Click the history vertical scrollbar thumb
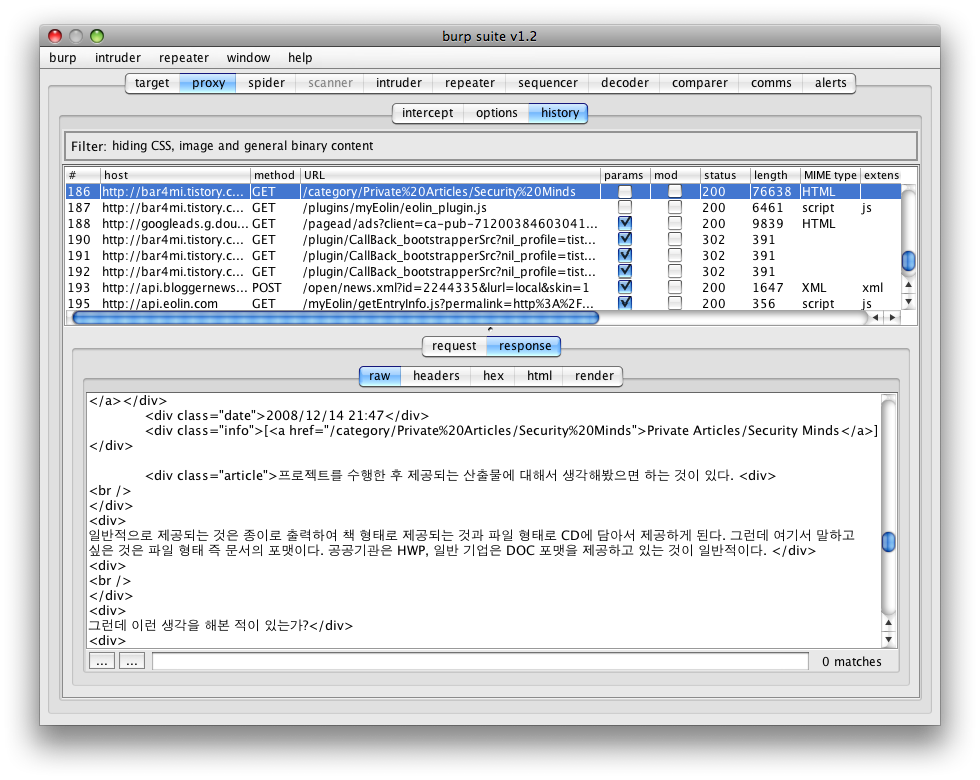 coord(909,261)
